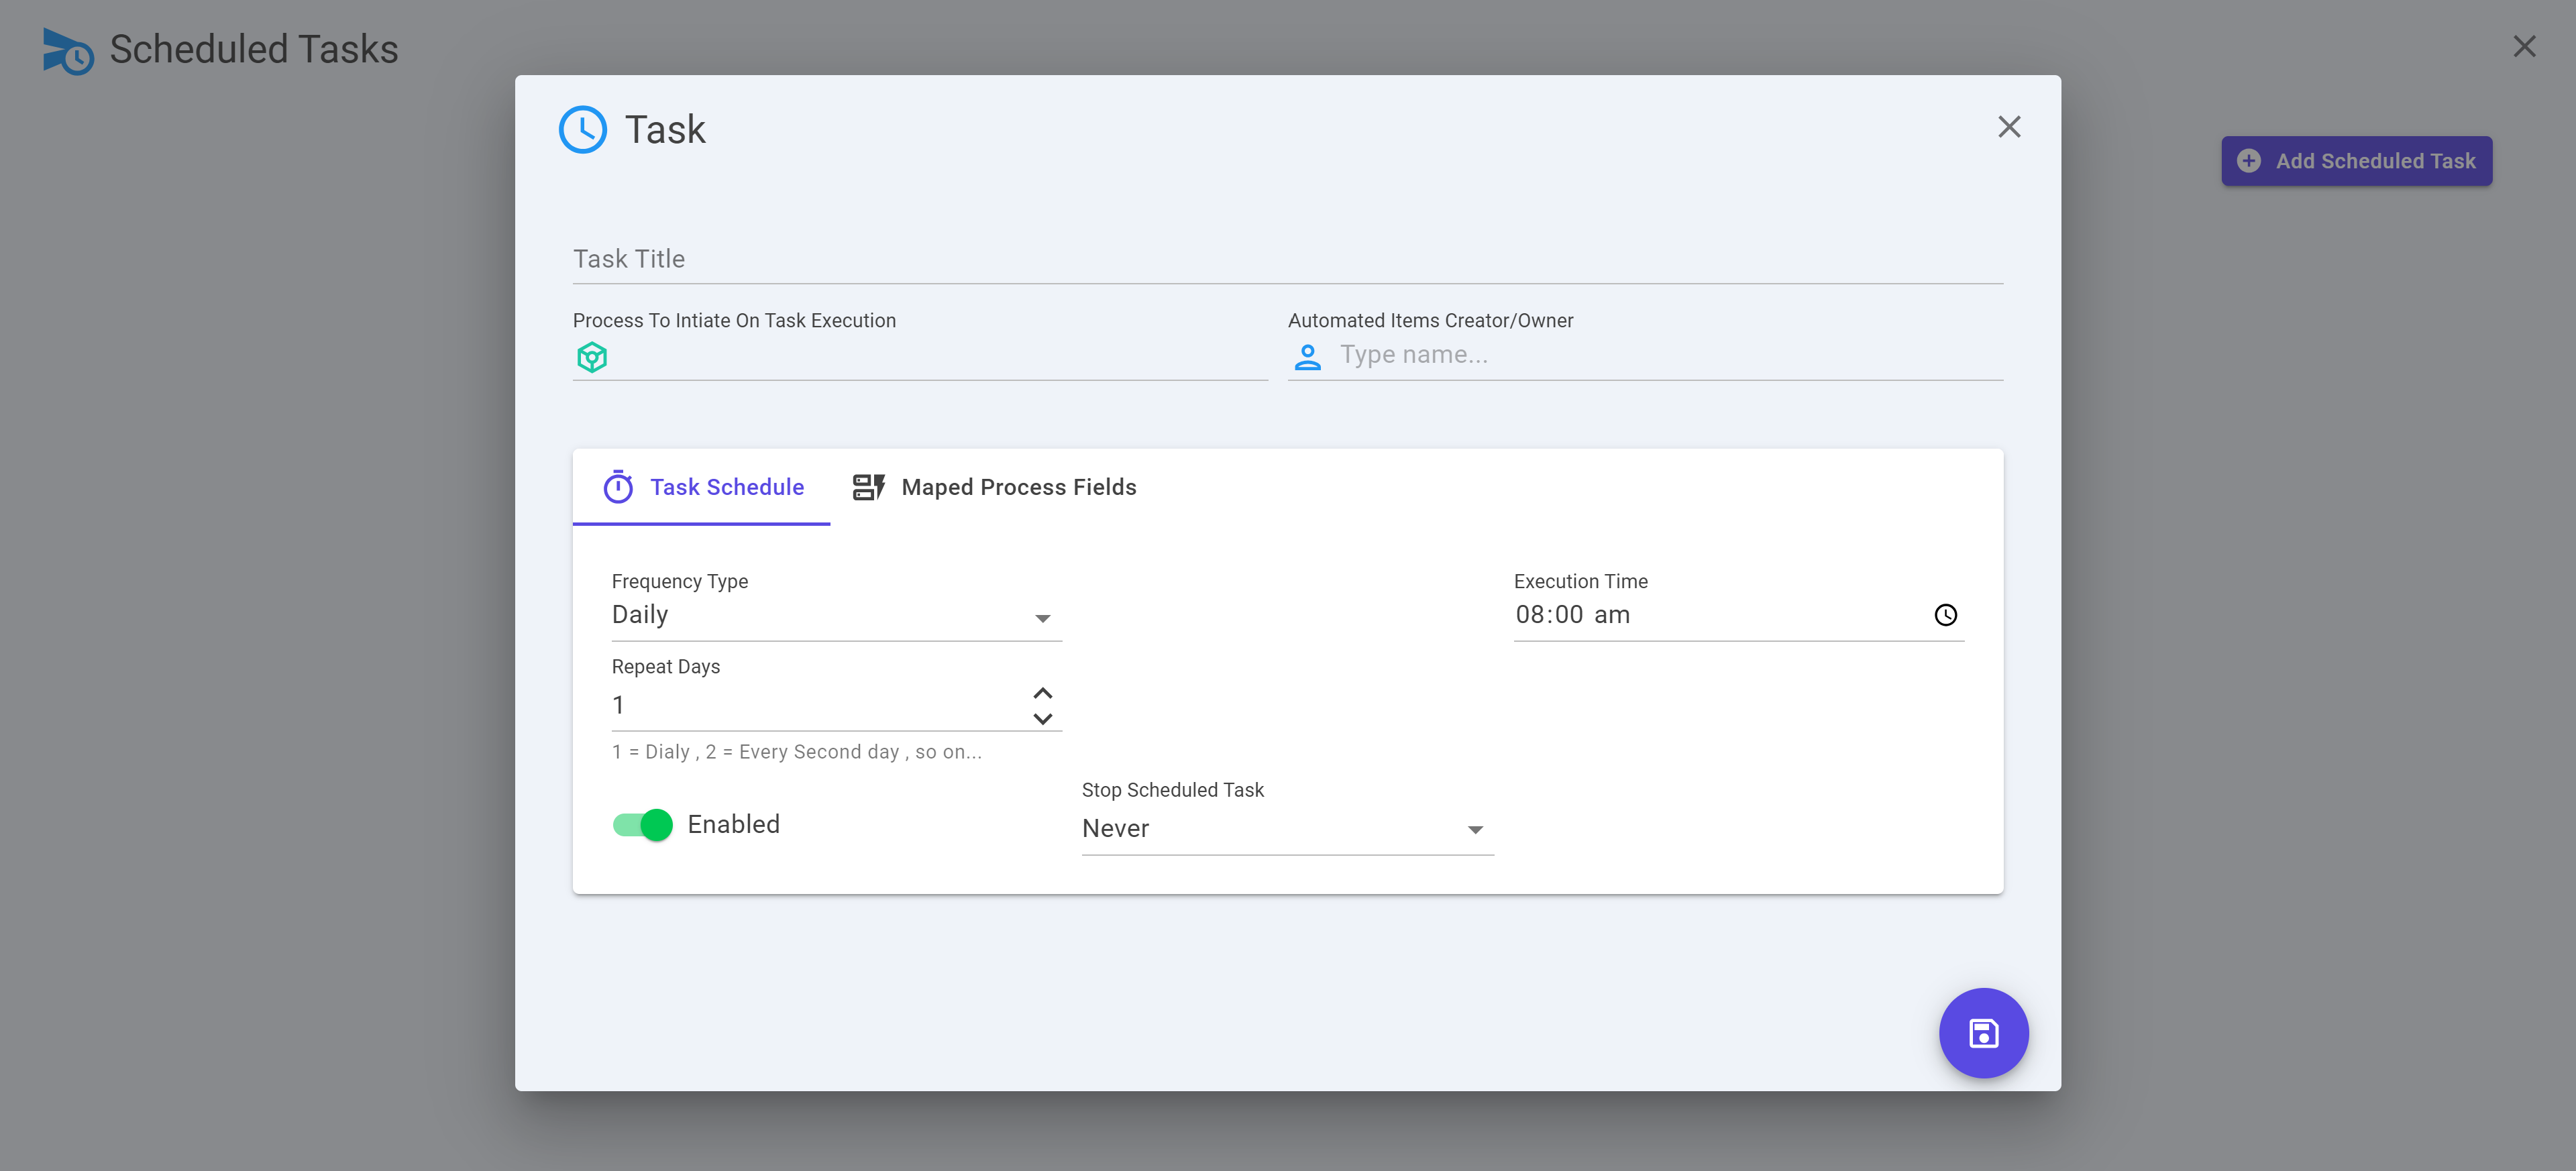The height and width of the screenshot is (1171, 2576).
Task: Click the blue clock icon beside Task
Action: (x=582, y=129)
